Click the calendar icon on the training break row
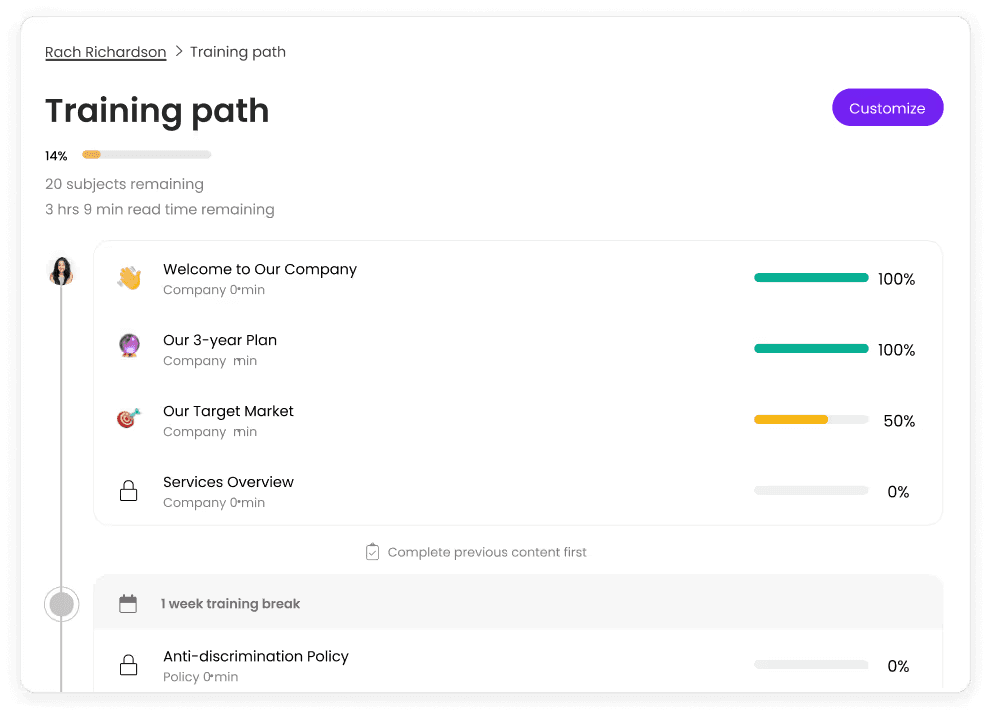Screen dimensions: 991x717 coord(128,603)
